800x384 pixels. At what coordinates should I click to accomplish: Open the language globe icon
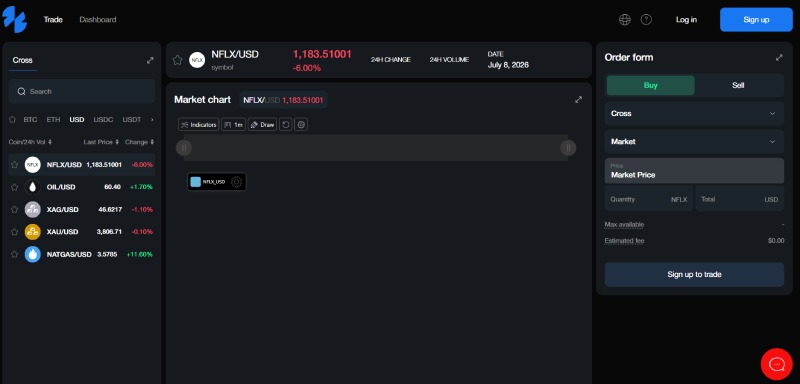(x=624, y=19)
